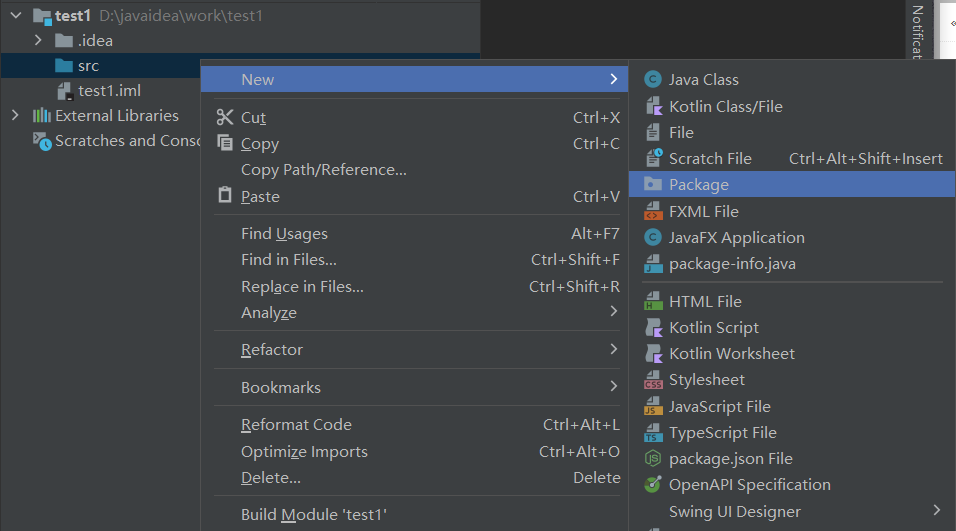
Task: Choose Package from the New submenu
Action: (x=699, y=185)
